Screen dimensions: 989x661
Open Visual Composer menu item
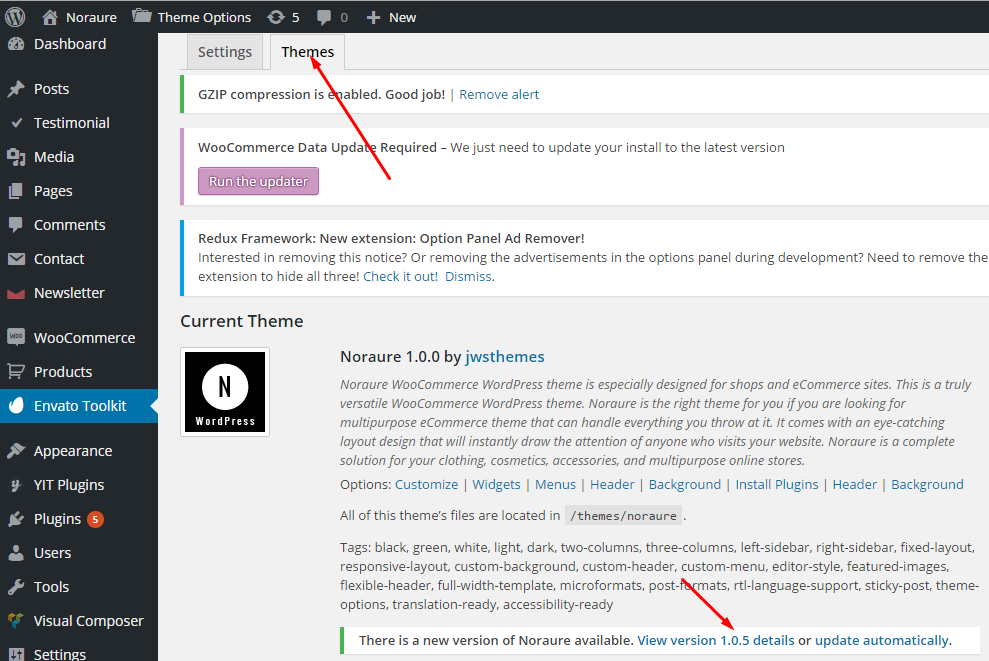pyautogui.click(x=89, y=621)
